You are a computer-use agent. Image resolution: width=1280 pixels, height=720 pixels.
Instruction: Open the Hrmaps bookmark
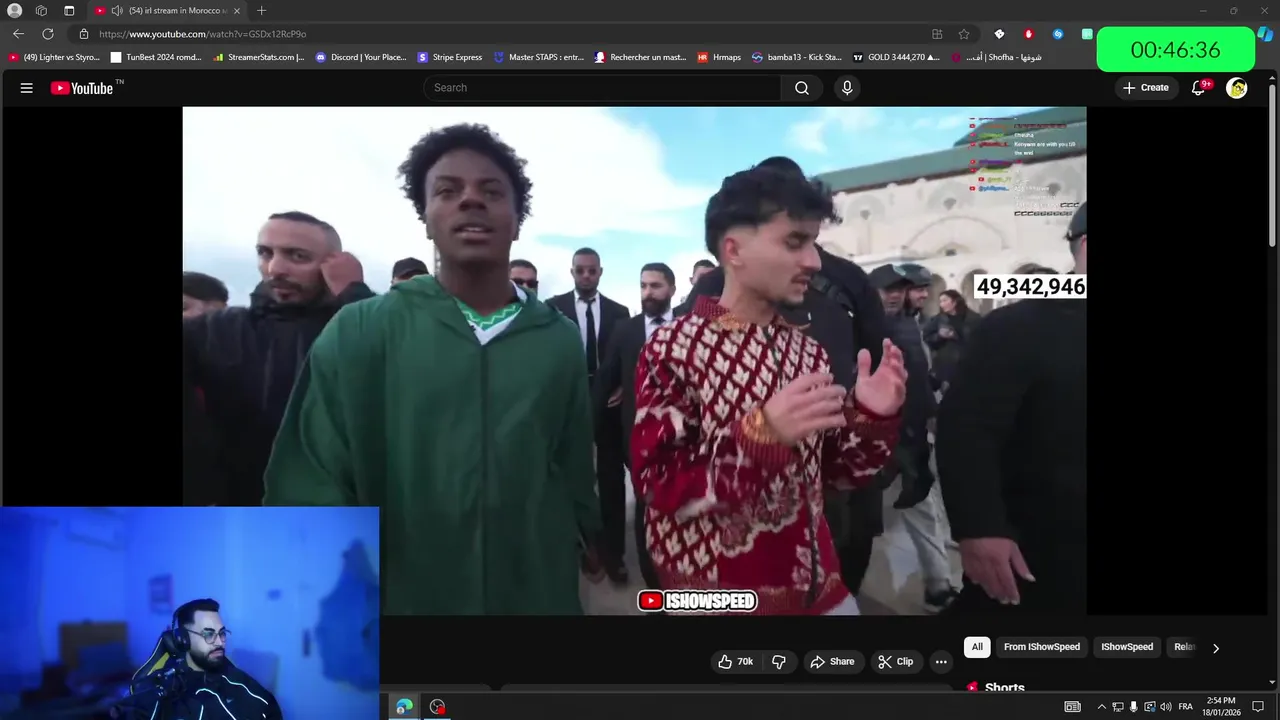pos(719,57)
